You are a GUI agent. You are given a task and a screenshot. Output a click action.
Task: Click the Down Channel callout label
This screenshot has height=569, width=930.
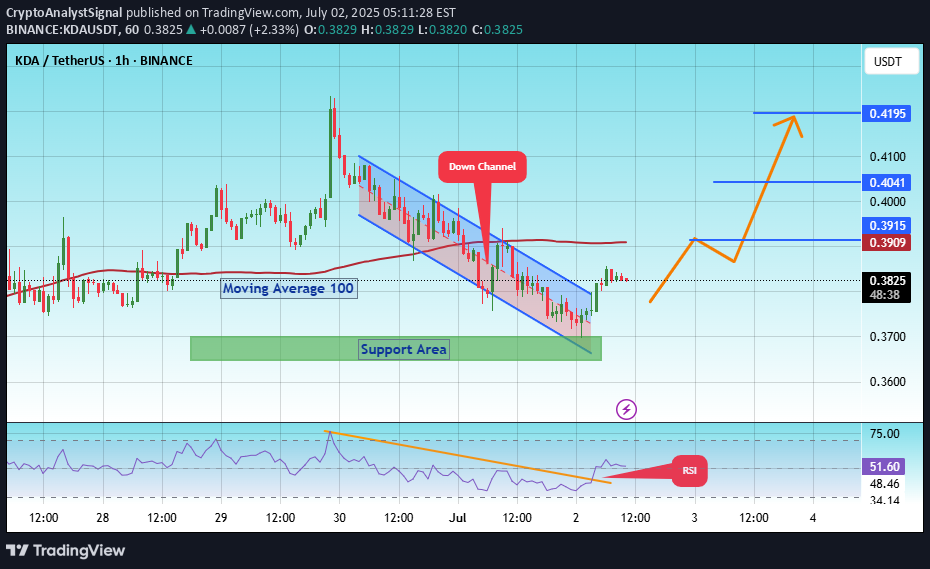pos(482,167)
